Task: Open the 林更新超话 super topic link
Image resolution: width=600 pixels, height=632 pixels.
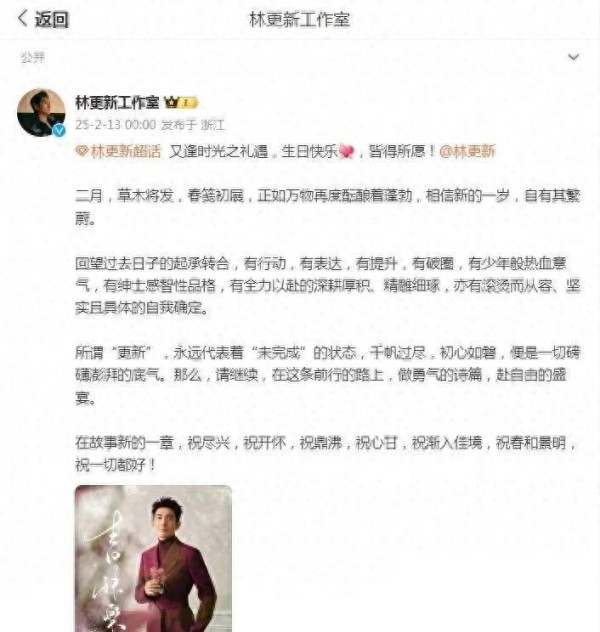Action: tap(126, 152)
